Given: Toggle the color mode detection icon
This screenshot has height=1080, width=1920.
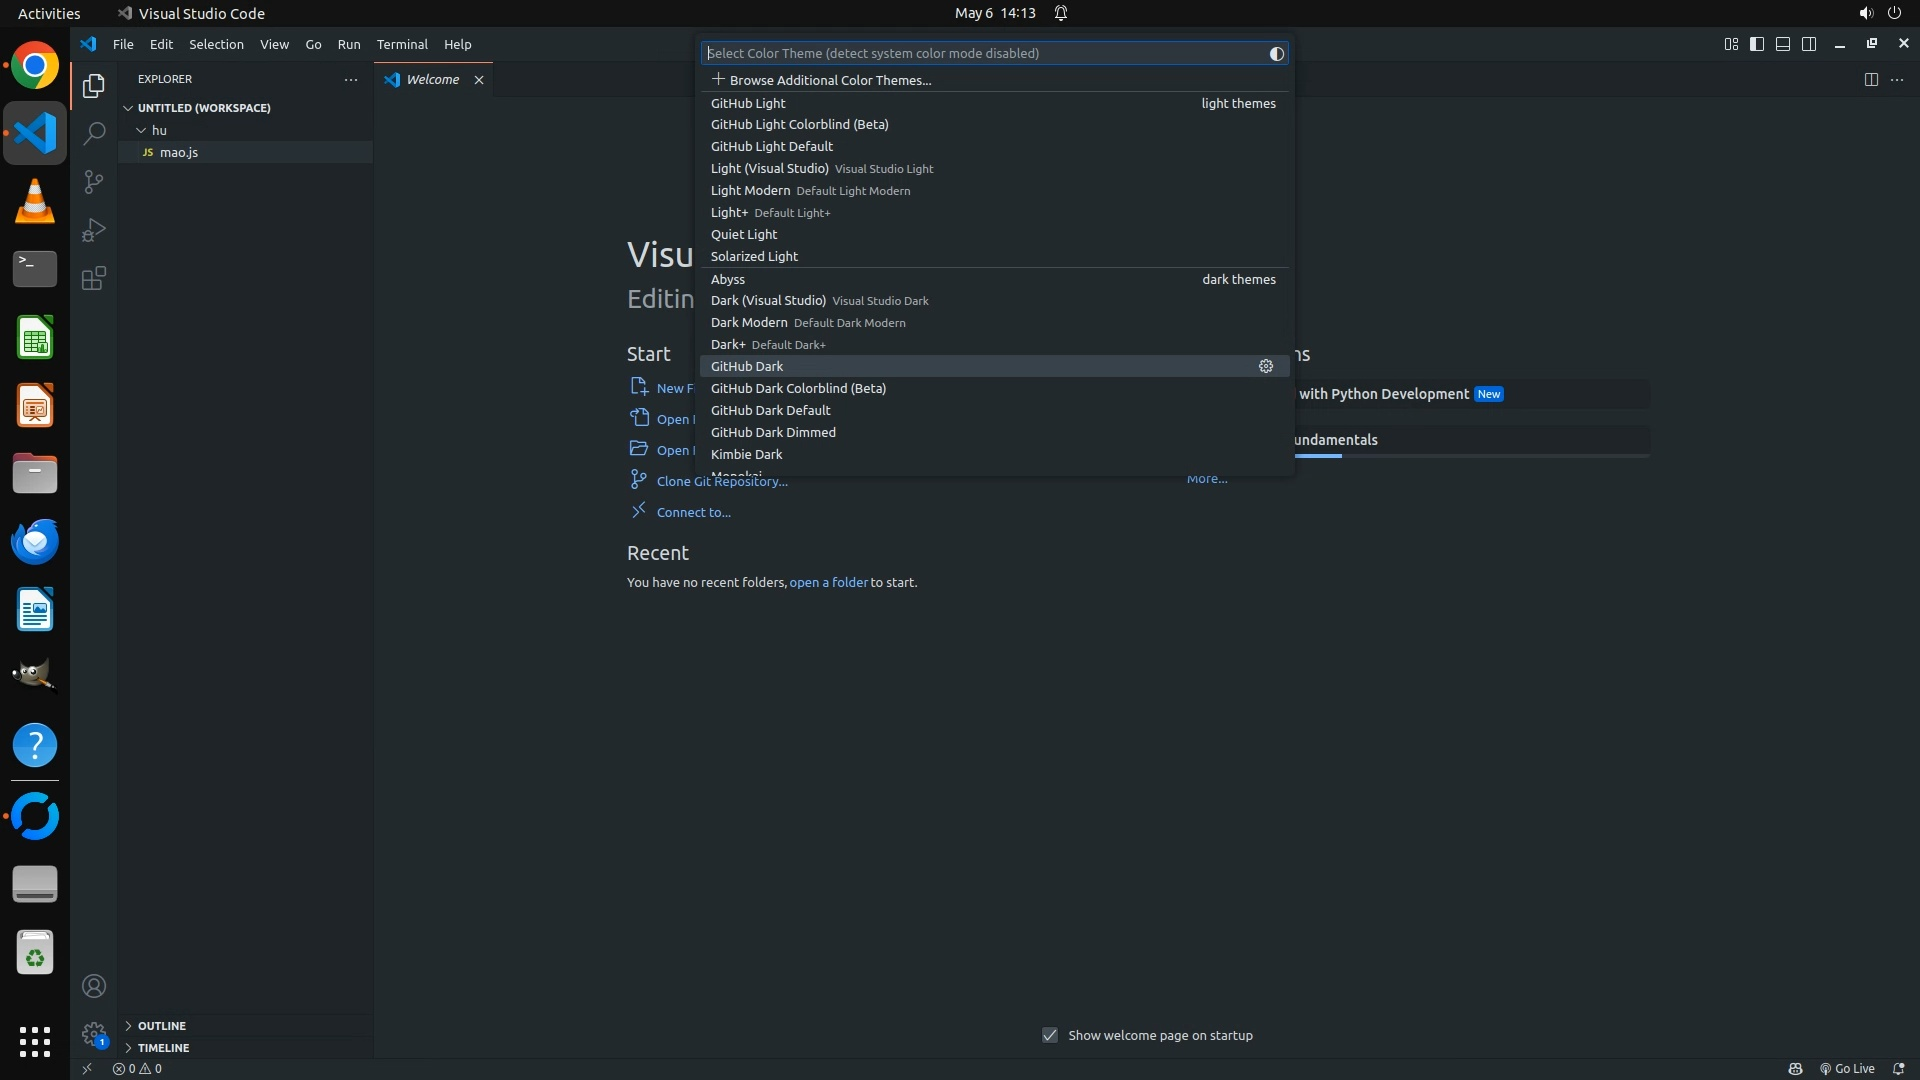Looking at the screenshot, I should point(1276,54).
